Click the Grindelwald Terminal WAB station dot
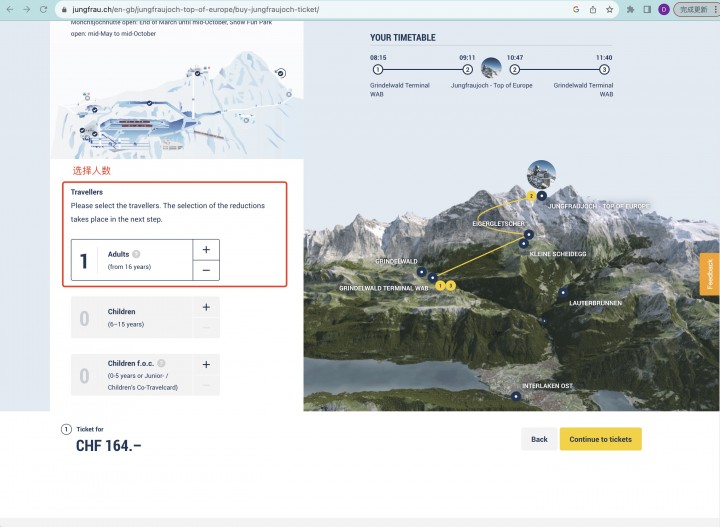Image resolution: width=720 pixels, height=527 pixels. (433, 277)
